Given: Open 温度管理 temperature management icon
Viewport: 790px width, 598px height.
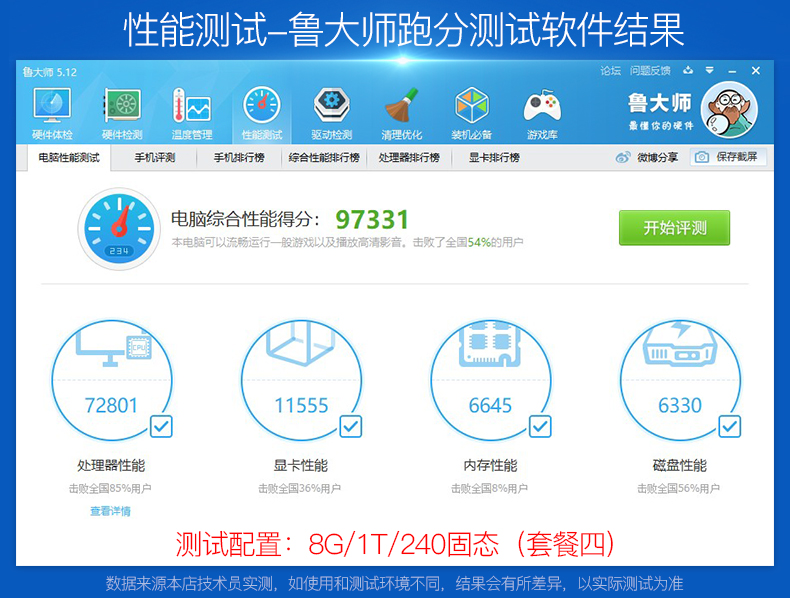Looking at the screenshot, I should (x=191, y=106).
